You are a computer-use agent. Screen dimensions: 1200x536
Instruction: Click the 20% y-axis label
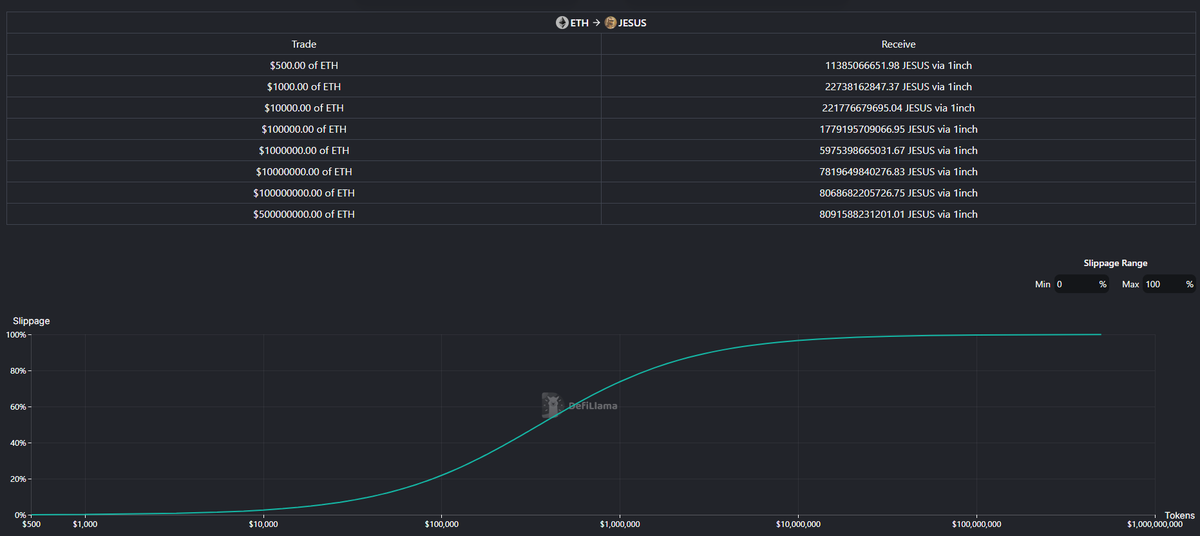(x=18, y=479)
